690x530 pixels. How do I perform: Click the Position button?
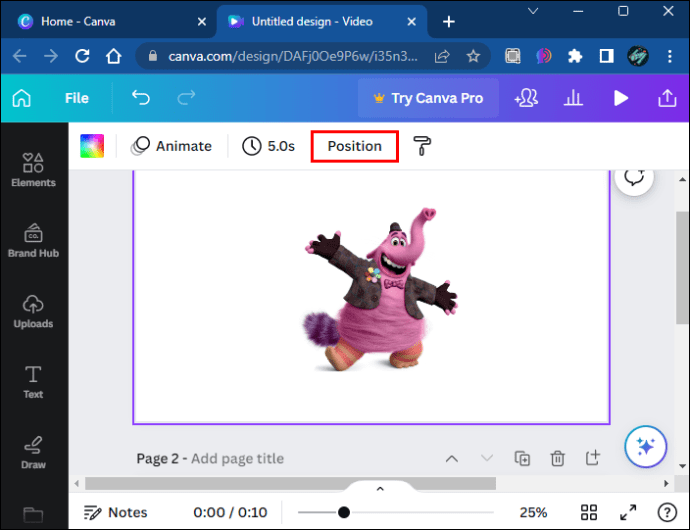[355, 146]
